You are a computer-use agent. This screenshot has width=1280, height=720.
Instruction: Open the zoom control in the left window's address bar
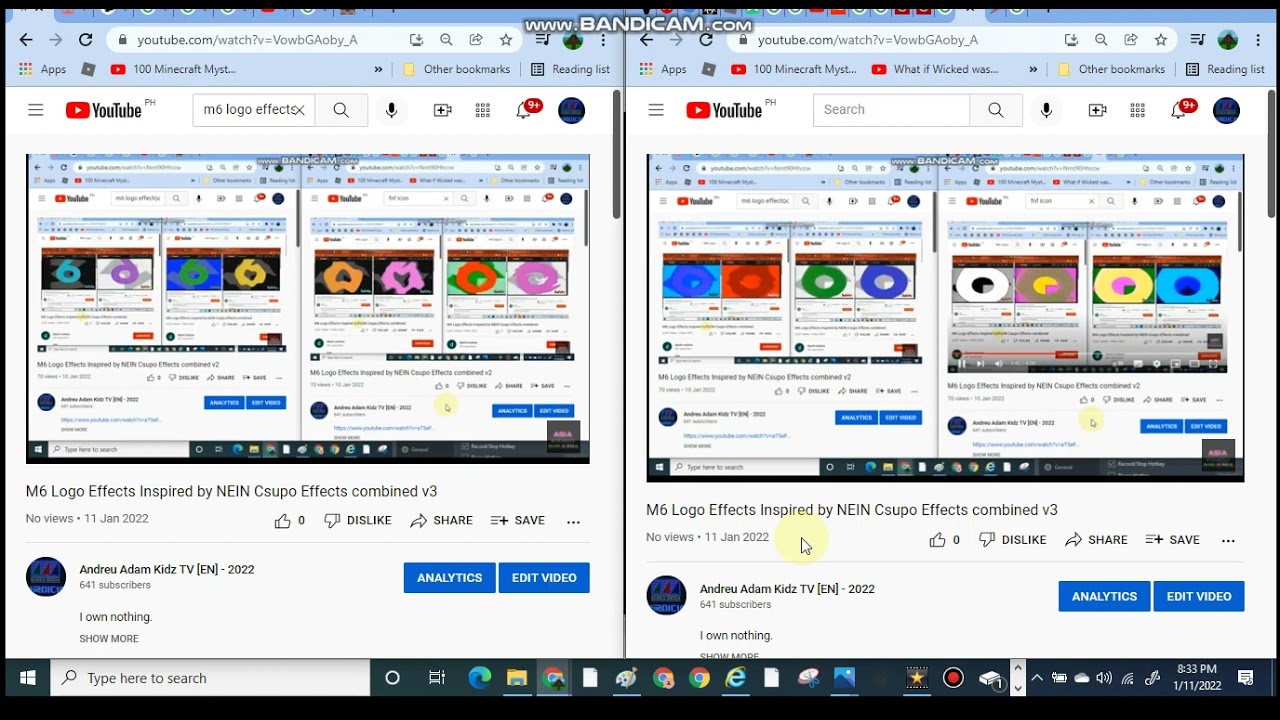pos(446,40)
